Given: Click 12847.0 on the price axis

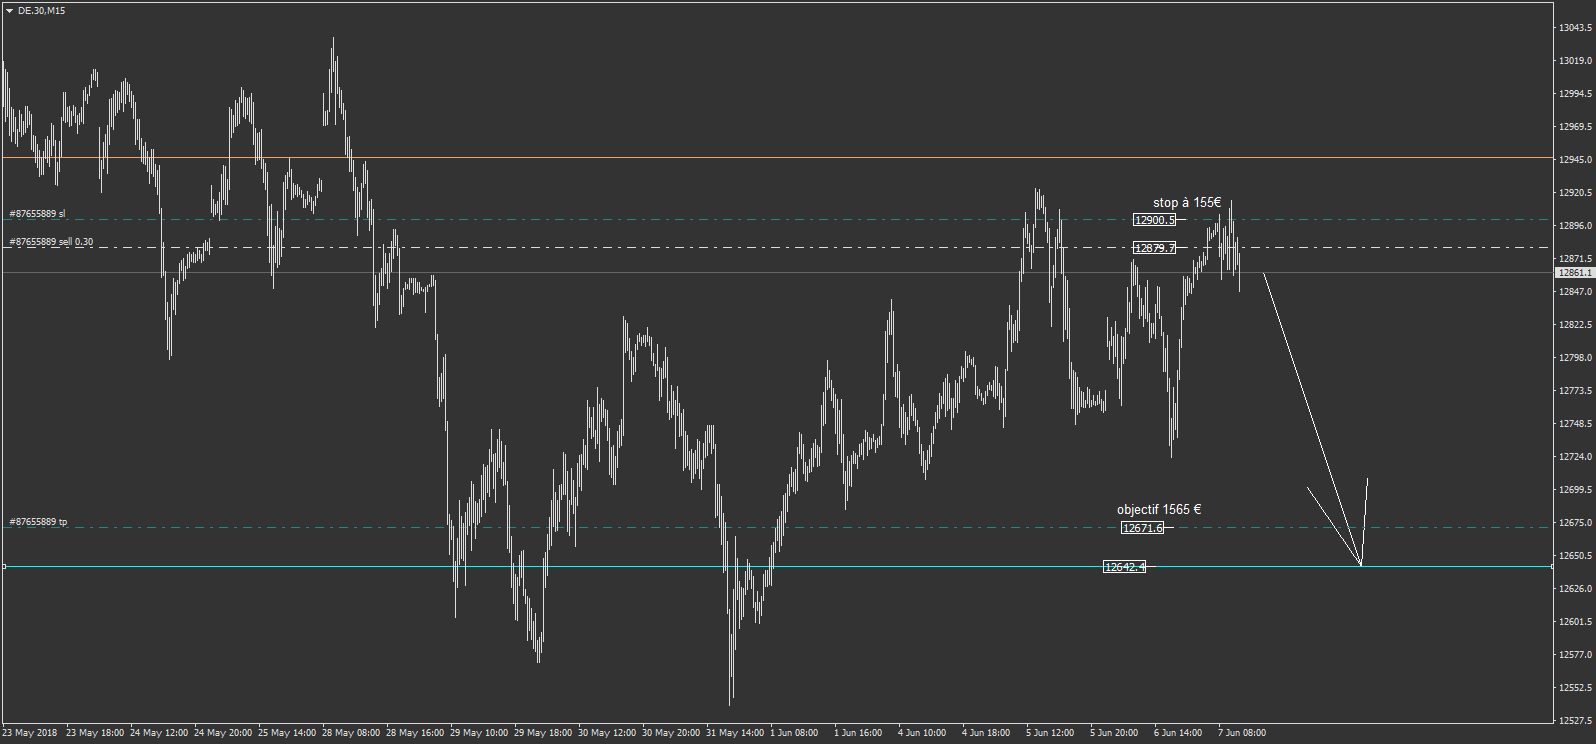Looking at the screenshot, I should tap(1575, 292).
